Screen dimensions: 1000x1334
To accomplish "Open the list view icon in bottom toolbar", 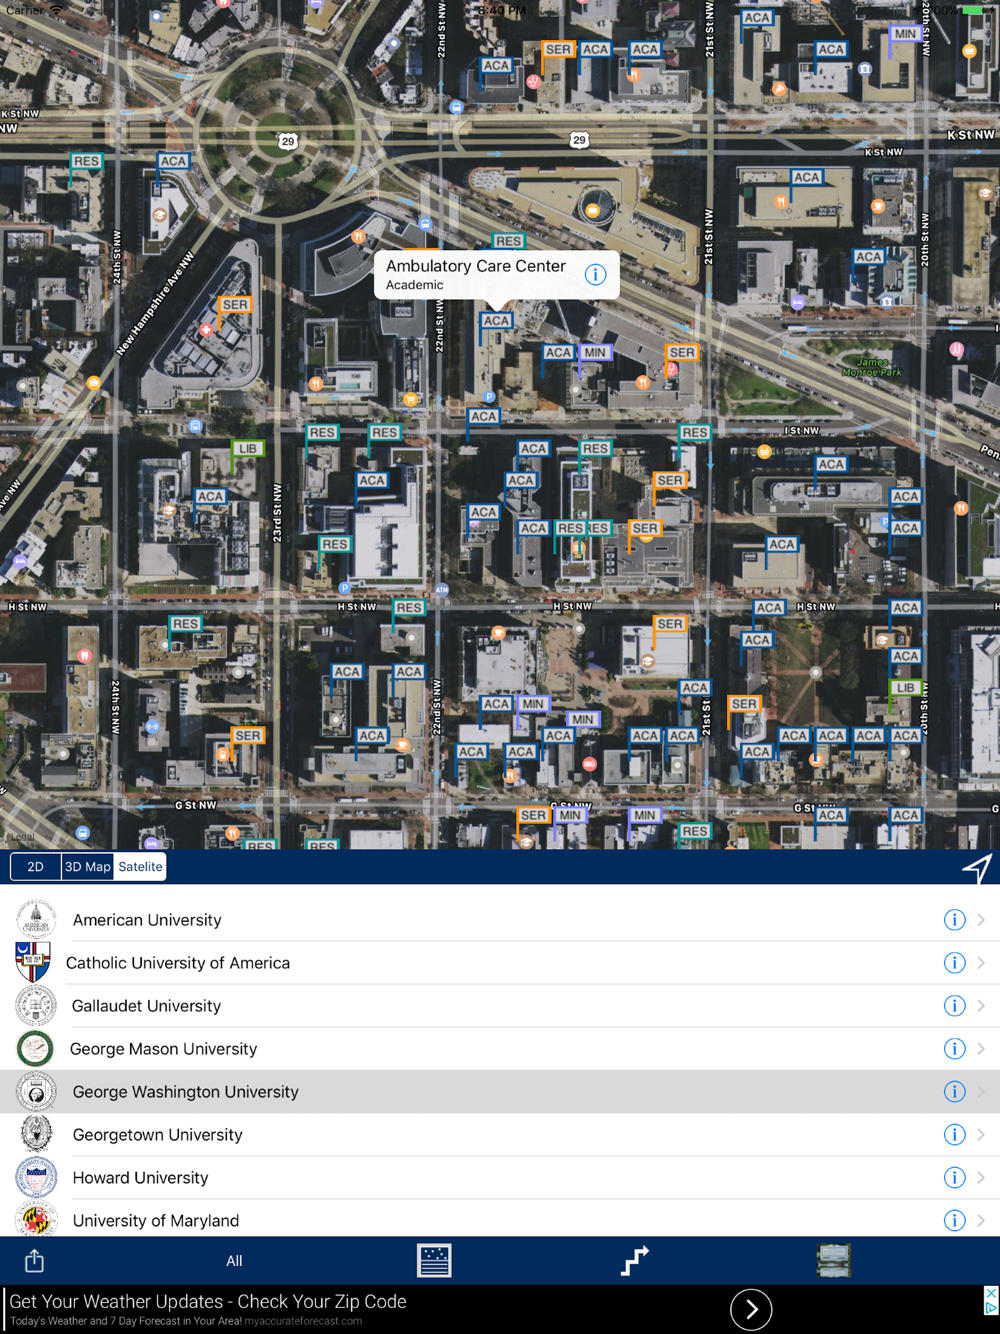I will (434, 1261).
